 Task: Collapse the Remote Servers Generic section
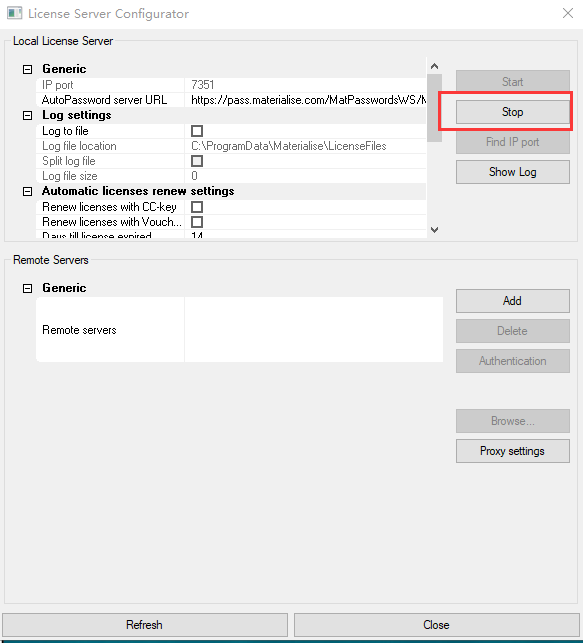[27, 288]
